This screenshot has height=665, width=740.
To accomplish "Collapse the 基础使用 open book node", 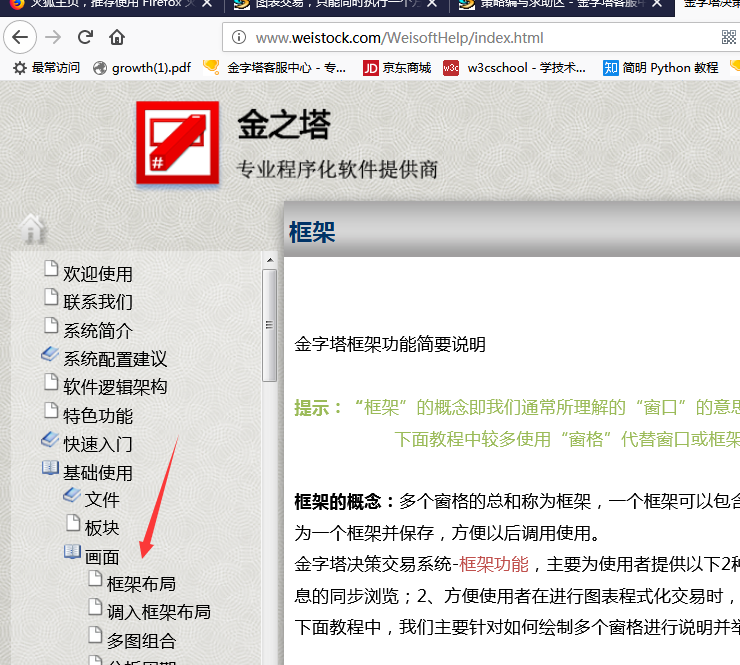I will pyautogui.click(x=98, y=472).
